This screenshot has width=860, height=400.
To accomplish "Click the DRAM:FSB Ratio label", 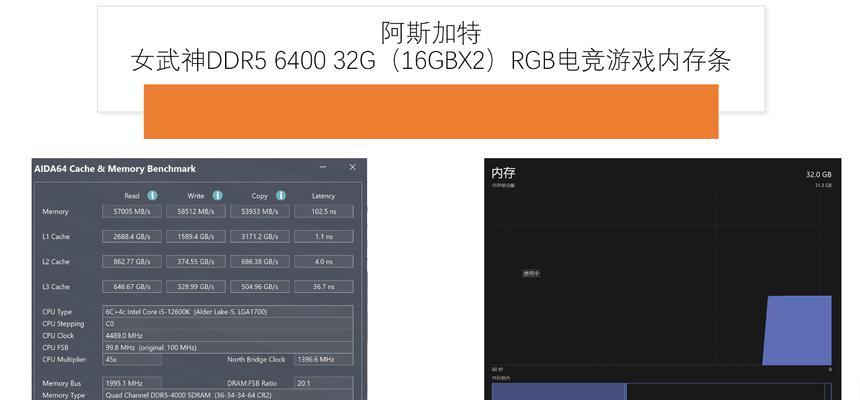I will click(252, 383).
